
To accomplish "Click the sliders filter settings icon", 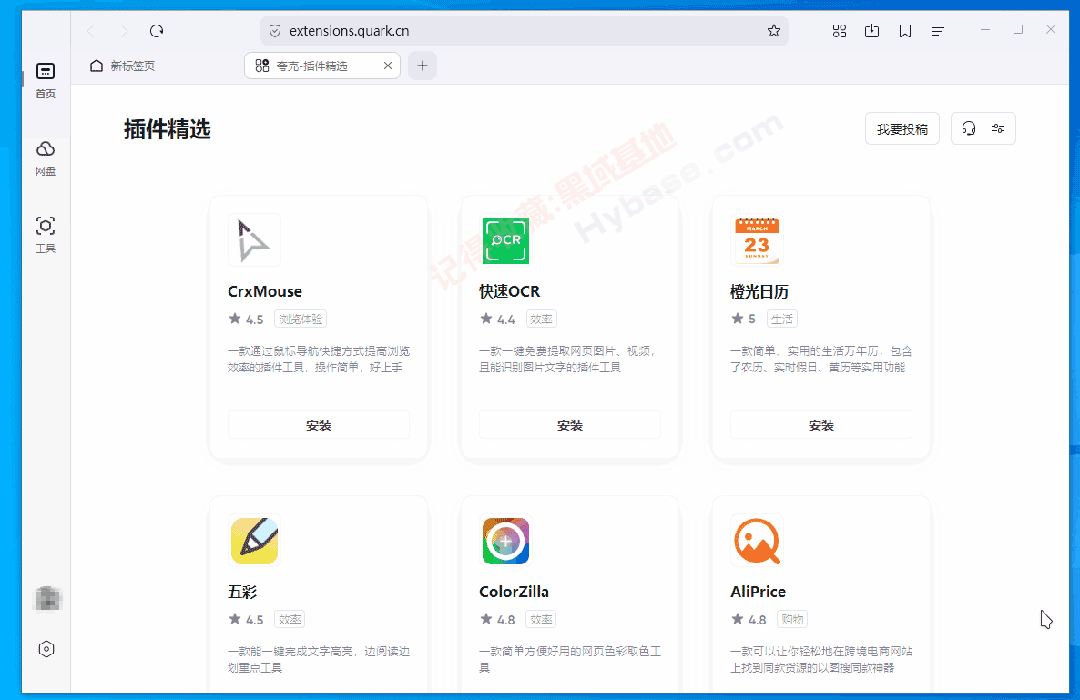I will (998, 129).
